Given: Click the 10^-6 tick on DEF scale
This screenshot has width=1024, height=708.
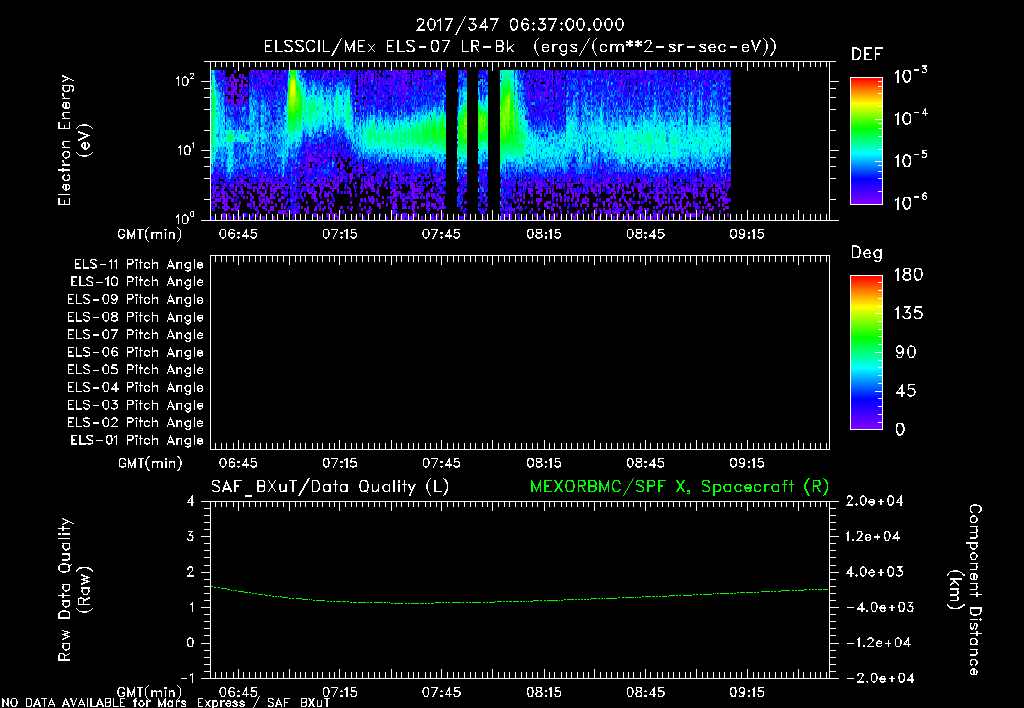Looking at the screenshot, I should (x=910, y=202).
